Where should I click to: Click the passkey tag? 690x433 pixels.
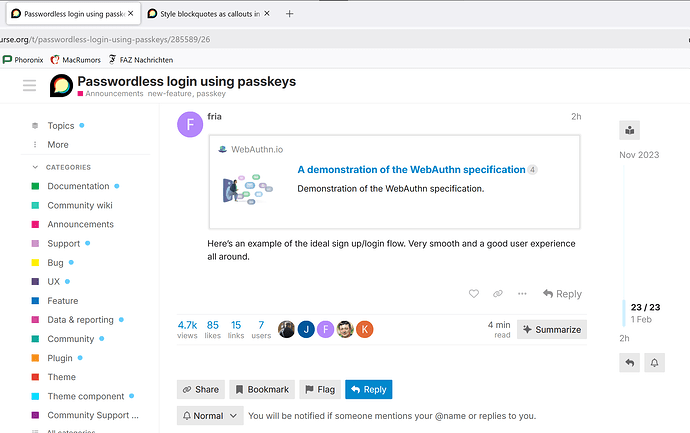coord(211,94)
